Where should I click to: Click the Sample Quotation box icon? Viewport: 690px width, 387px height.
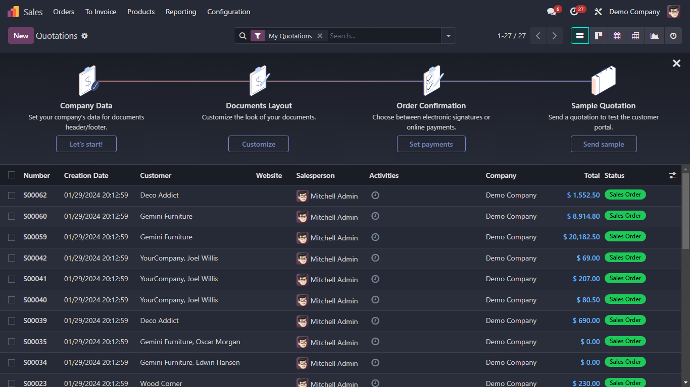(603, 80)
